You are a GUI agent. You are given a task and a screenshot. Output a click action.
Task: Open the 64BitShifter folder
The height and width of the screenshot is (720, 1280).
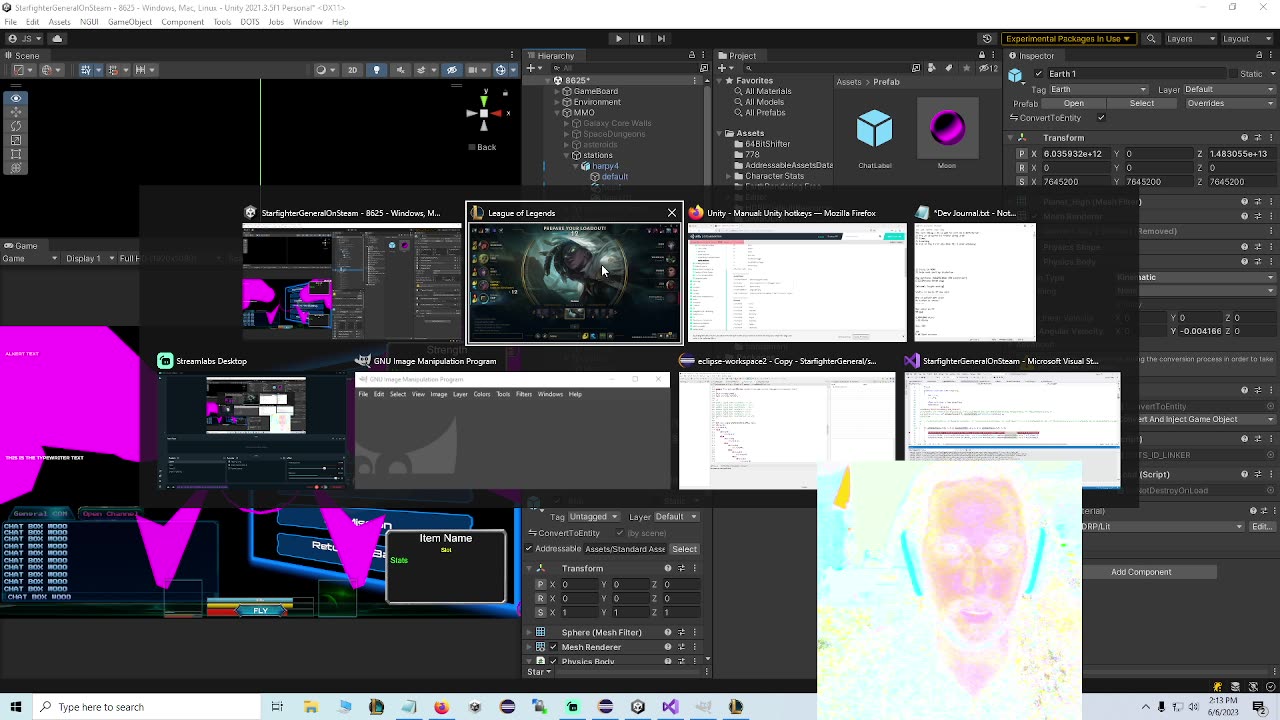(768, 144)
